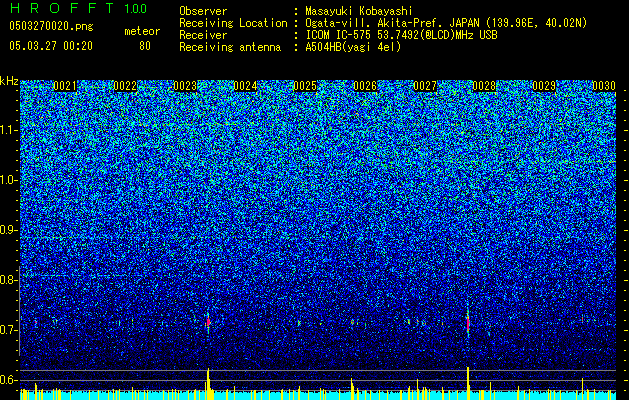Click the 0023 time marker
Image resolution: width=629 pixels, height=400 pixels.
point(185,86)
